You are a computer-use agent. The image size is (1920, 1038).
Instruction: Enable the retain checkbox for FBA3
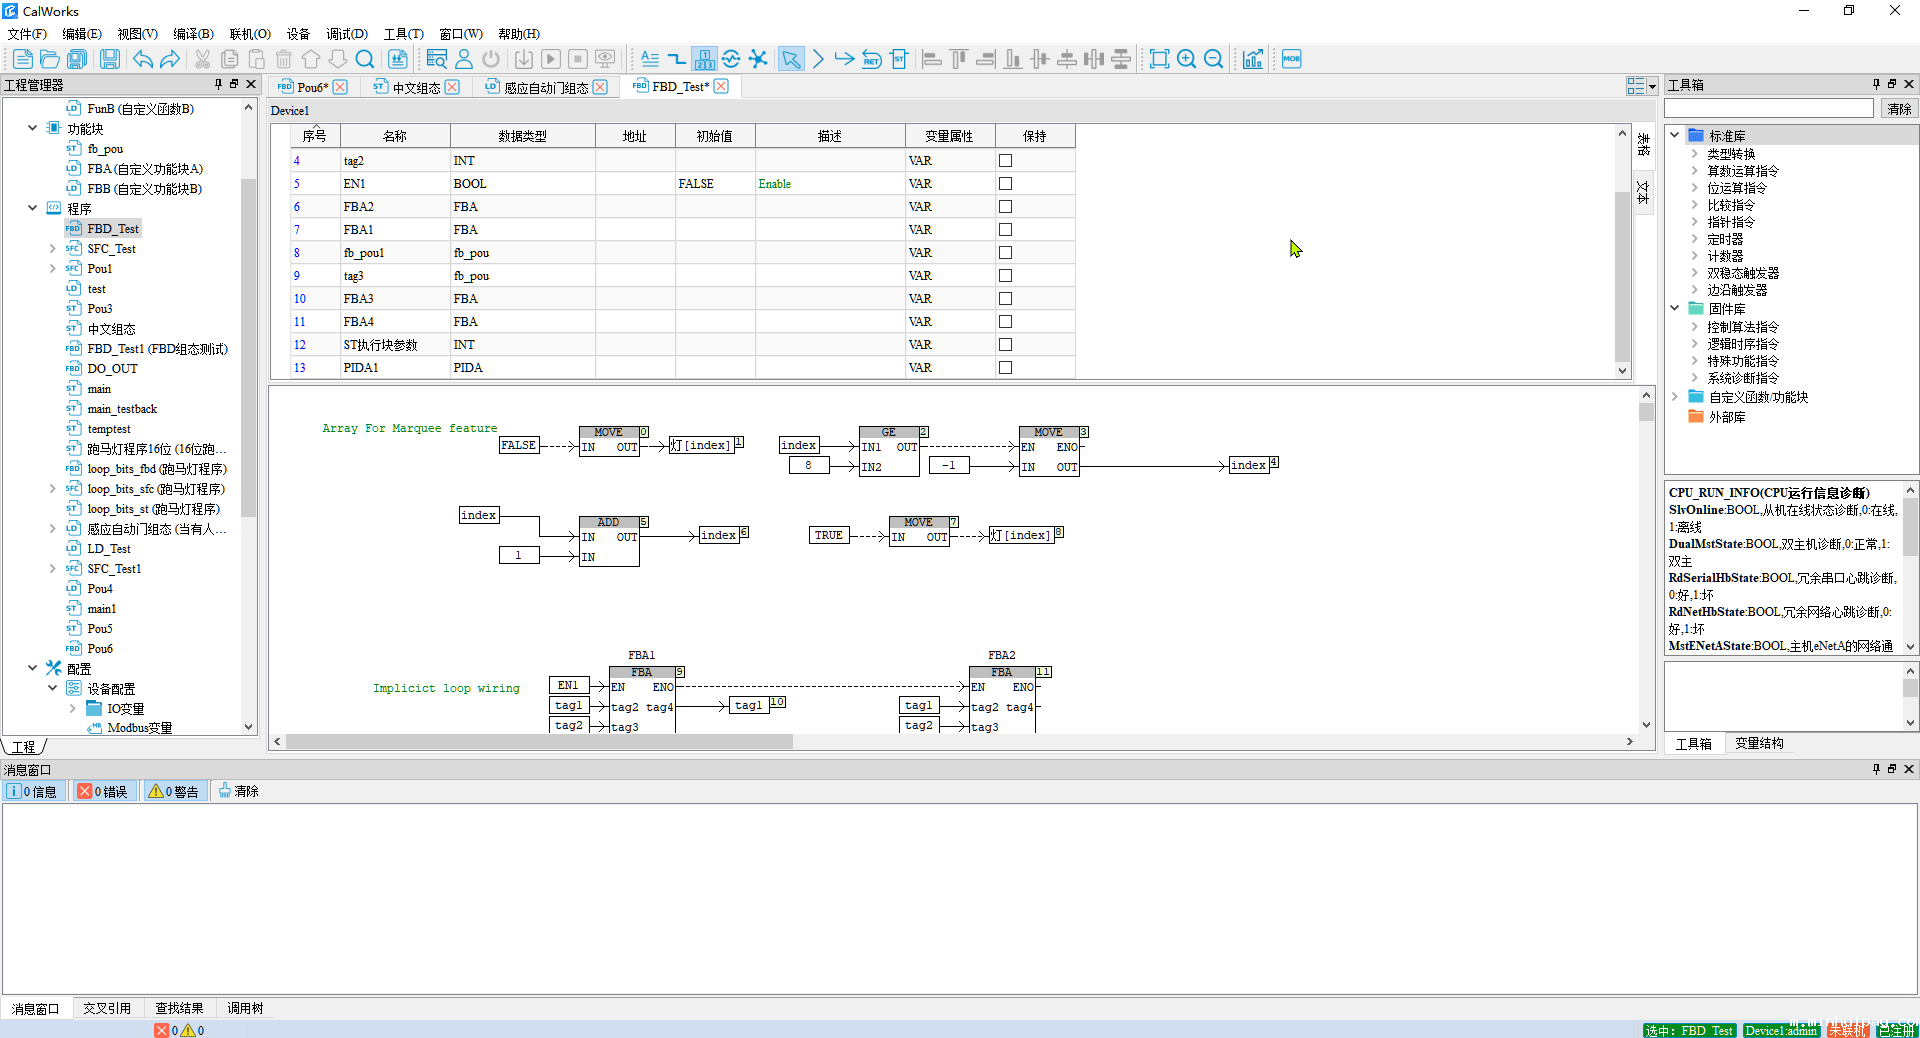(x=1005, y=299)
